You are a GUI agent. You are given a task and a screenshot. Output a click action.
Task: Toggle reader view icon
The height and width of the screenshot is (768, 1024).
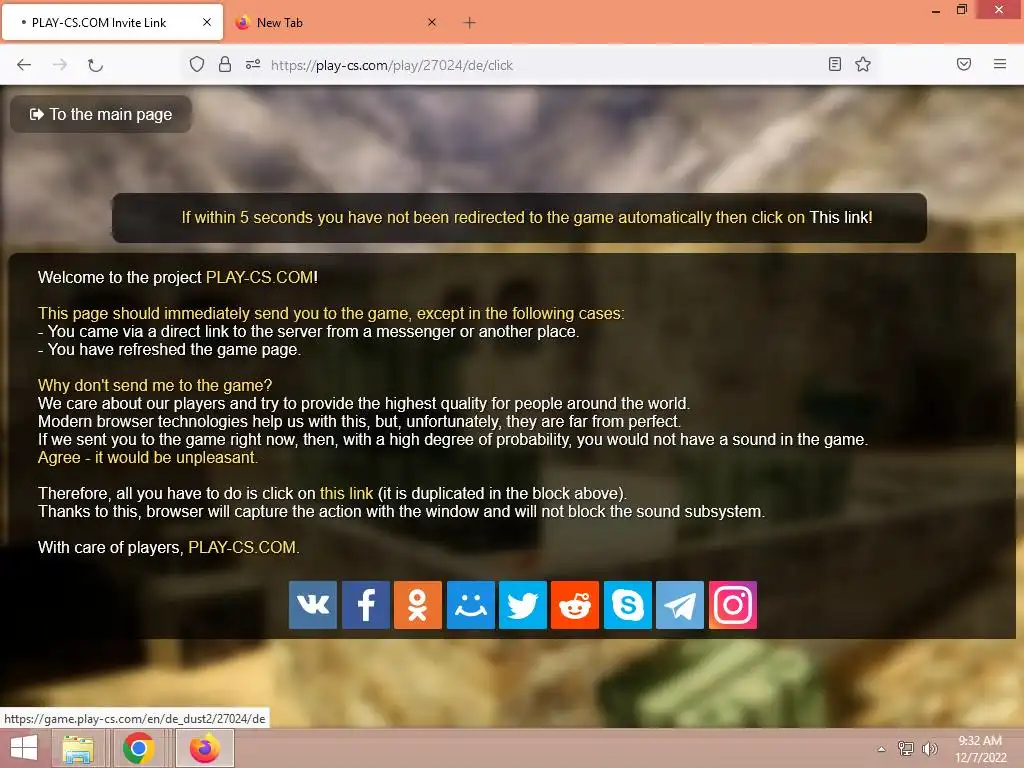tap(835, 64)
